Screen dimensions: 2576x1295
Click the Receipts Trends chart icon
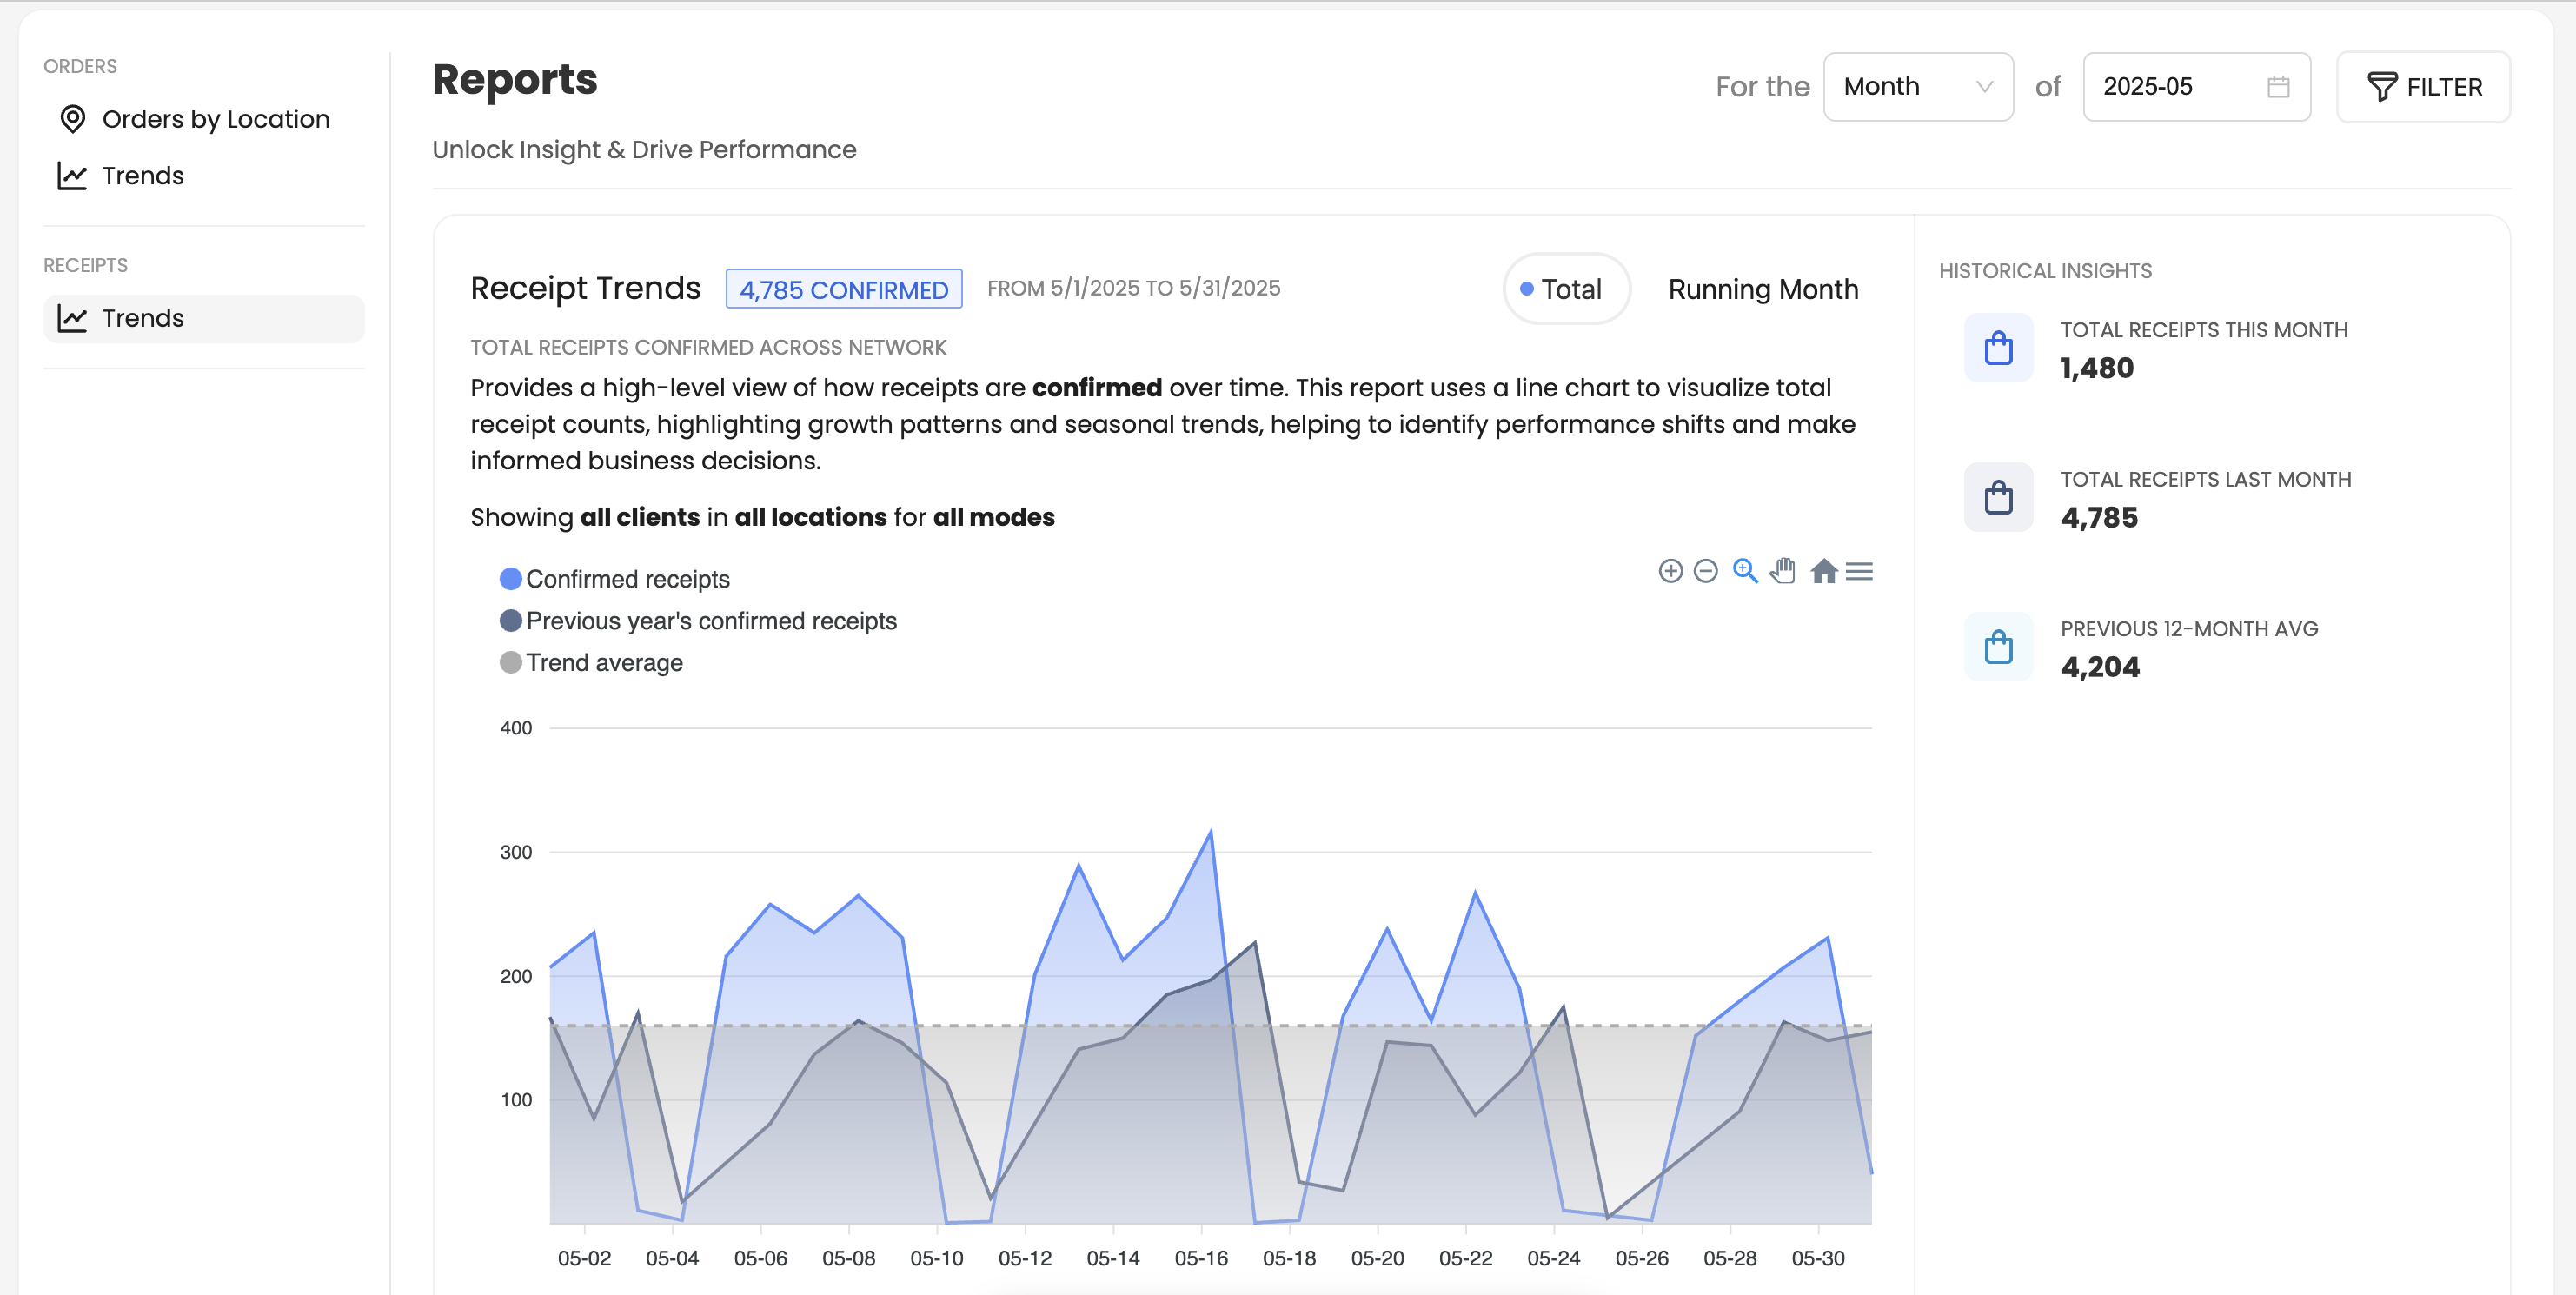[72, 318]
